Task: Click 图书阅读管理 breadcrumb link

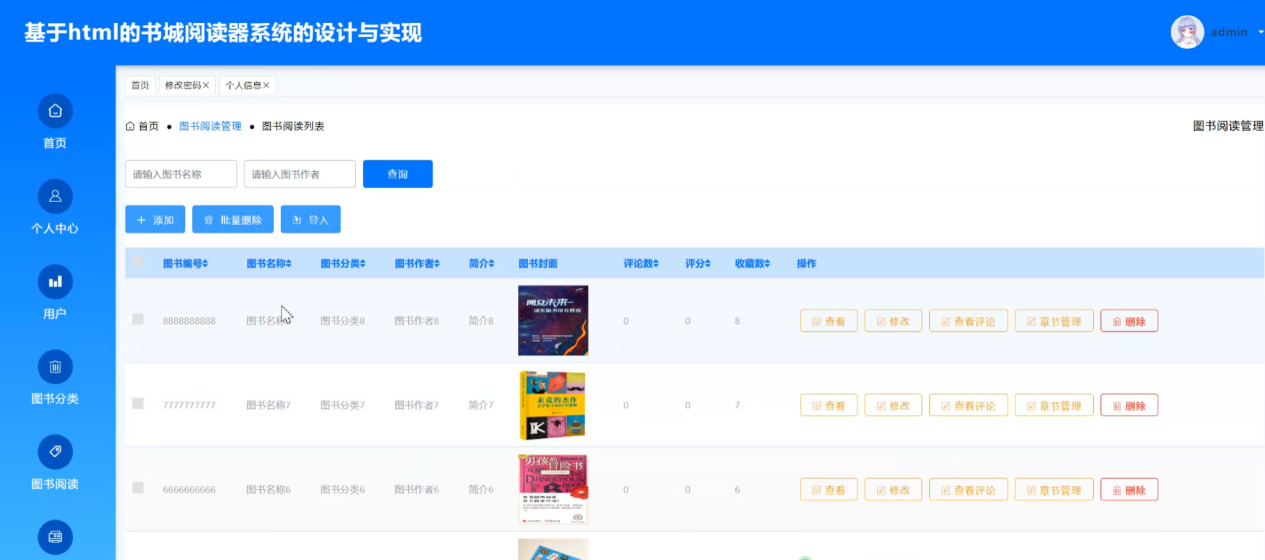Action: [x=210, y=126]
